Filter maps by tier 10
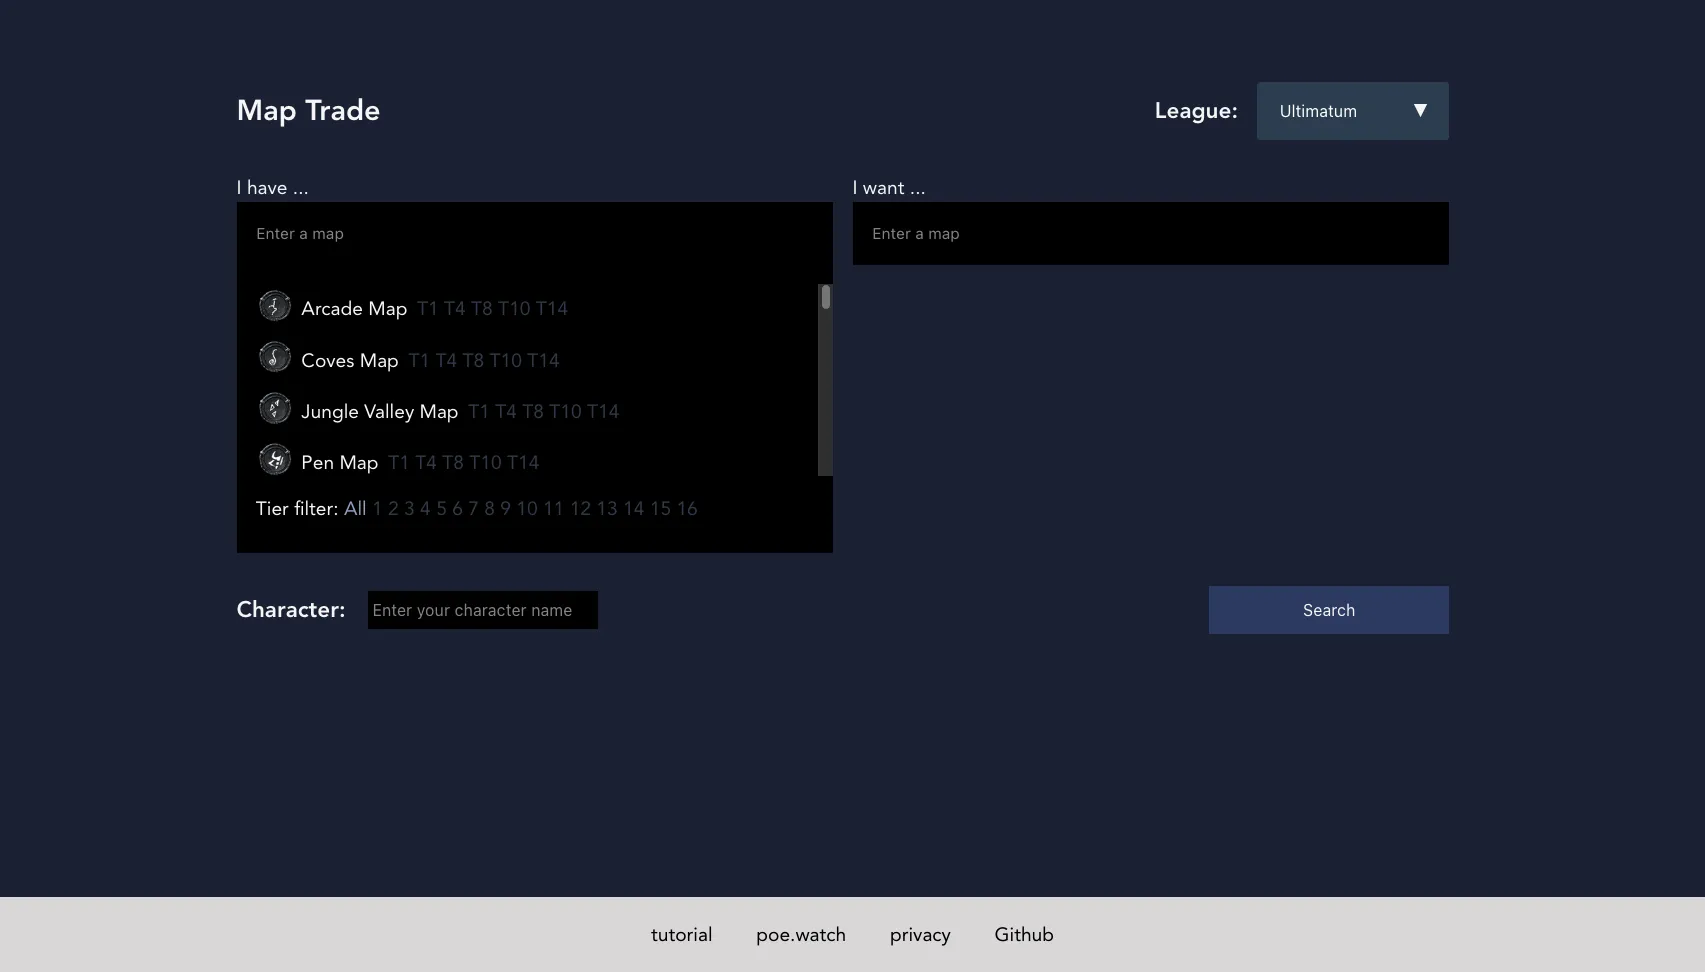Image resolution: width=1705 pixels, height=972 pixels. point(527,509)
